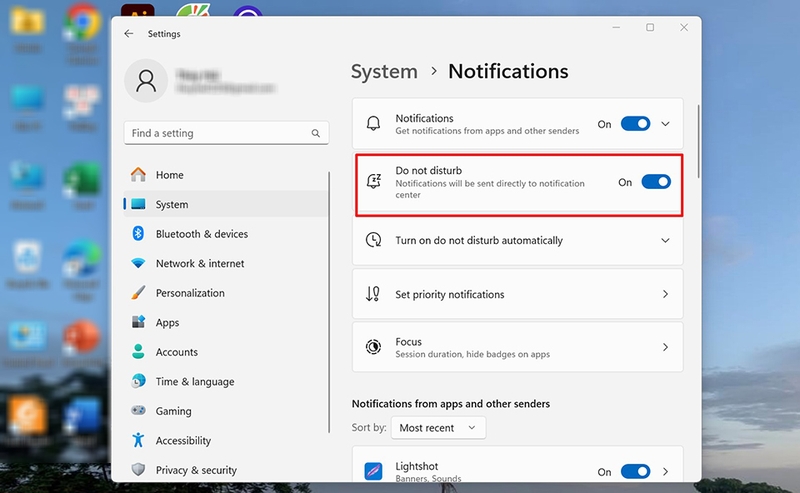The image size is (800, 493).
Task: Open Set priority notifications
Action: click(517, 294)
